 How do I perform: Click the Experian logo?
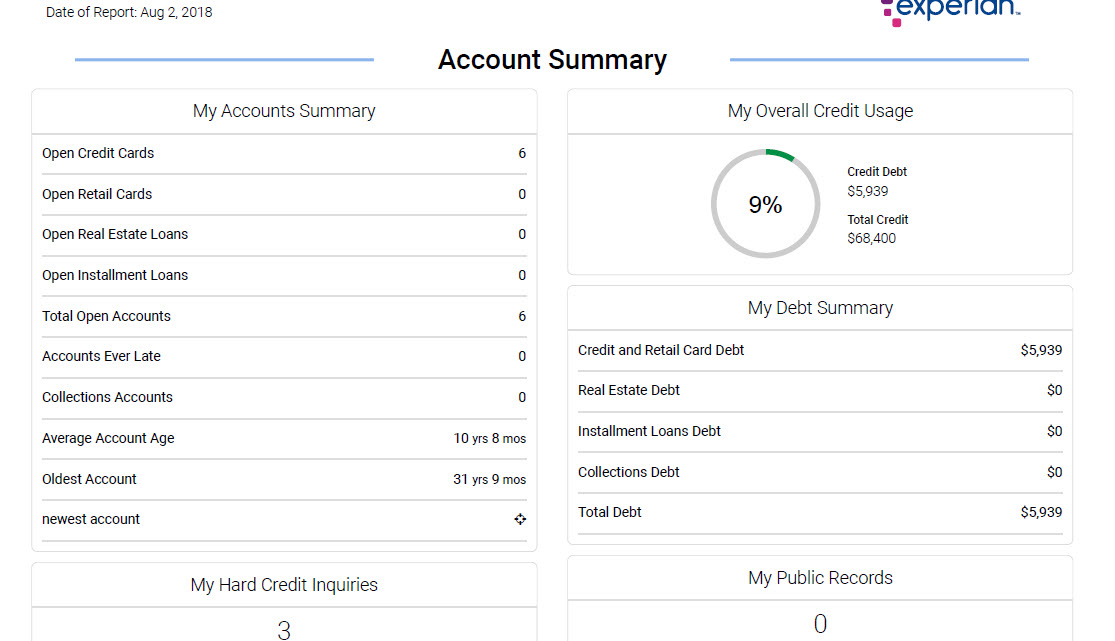click(x=948, y=10)
